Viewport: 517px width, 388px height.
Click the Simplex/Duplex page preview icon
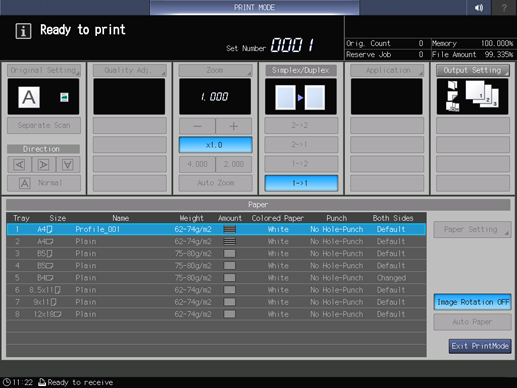click(300, 97)
